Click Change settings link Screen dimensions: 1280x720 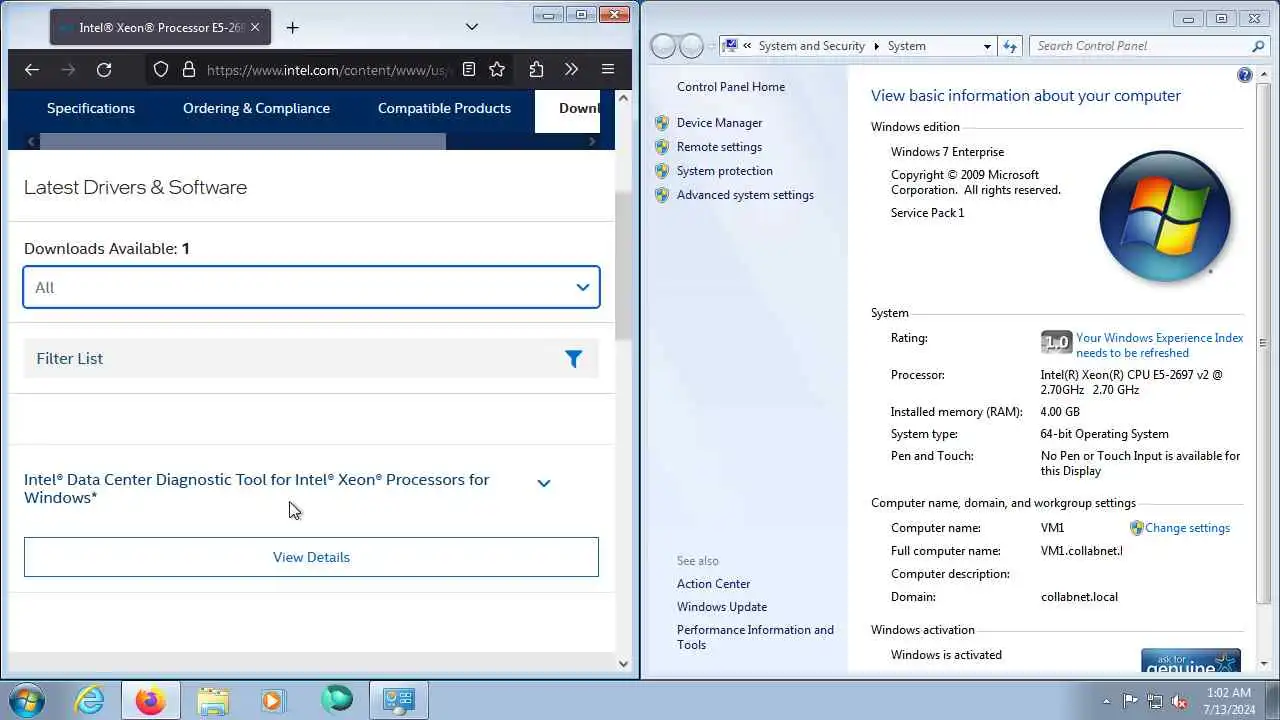point(1187,528)
